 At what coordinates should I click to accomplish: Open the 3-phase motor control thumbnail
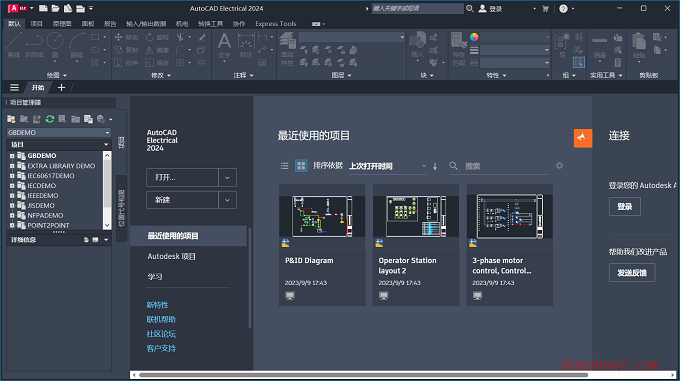click(x=509, y=217)
